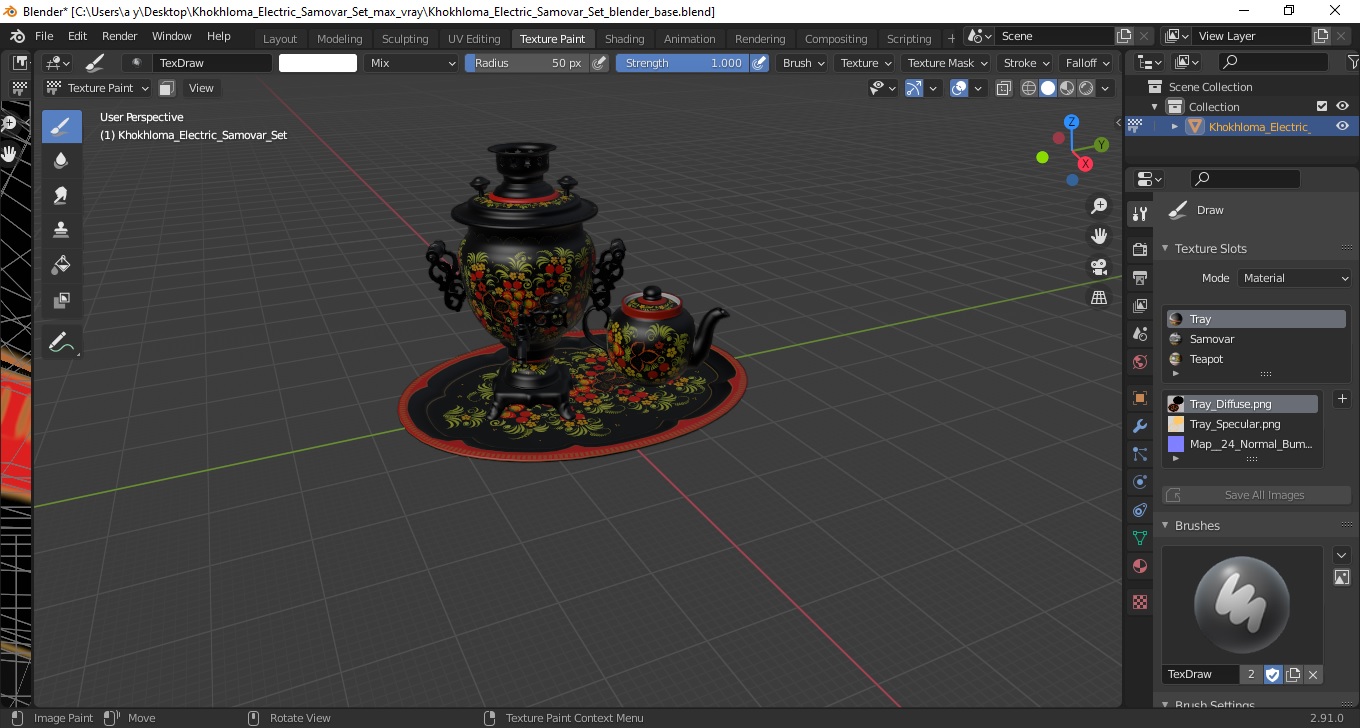This screenshot has height=728, width=1360.
Task: Open the texture slots Mode Material dropdown
Action: [x=1294, y=278]
